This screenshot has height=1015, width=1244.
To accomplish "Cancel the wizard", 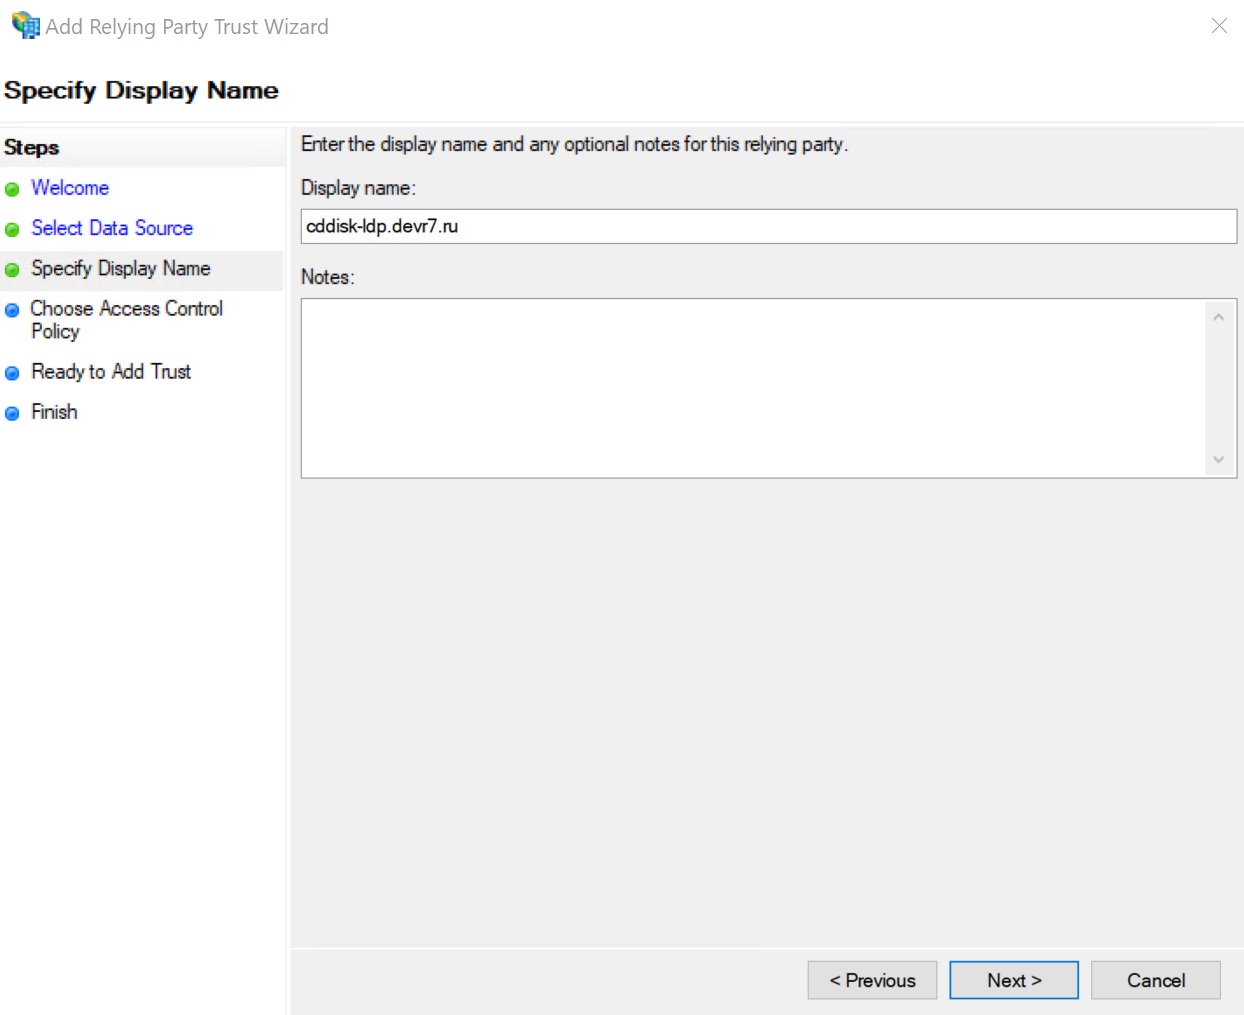I will click(x=1156, y=980).
